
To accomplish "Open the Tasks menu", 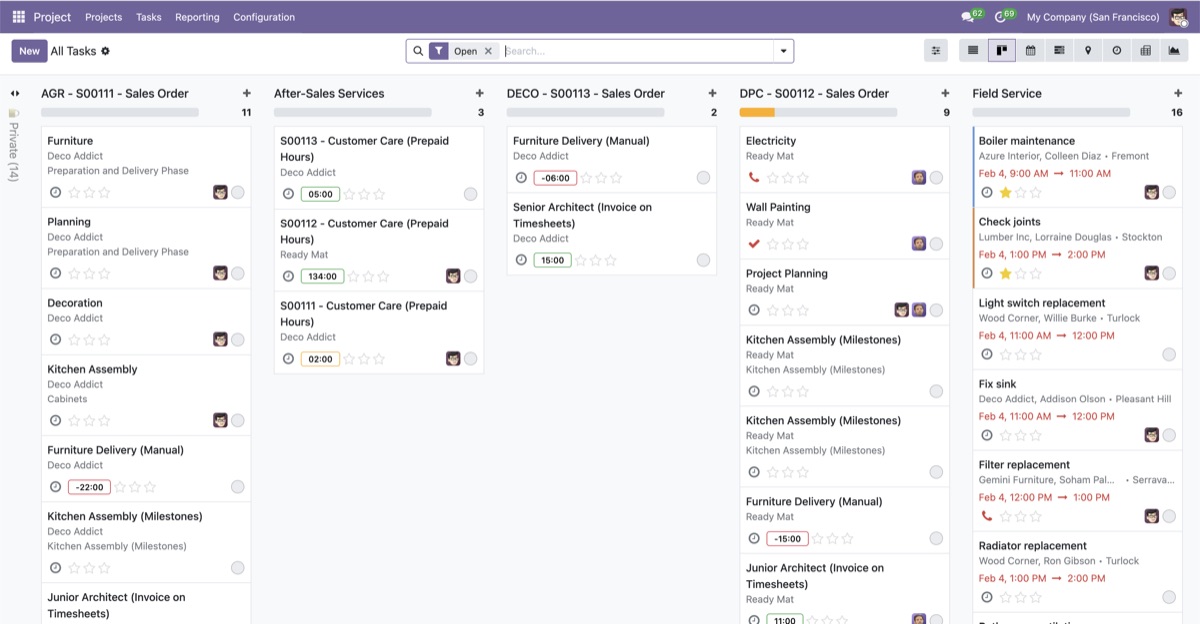I will [x=148, y=17].
